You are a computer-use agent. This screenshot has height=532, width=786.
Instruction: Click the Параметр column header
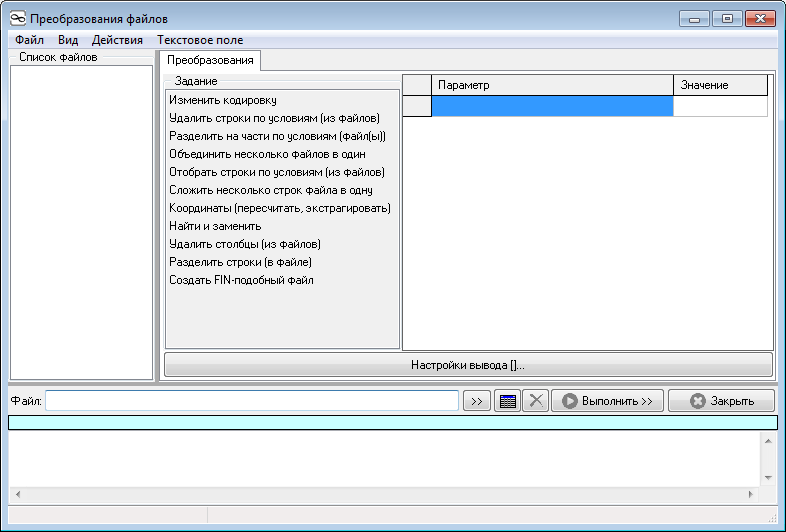point(552,85)
